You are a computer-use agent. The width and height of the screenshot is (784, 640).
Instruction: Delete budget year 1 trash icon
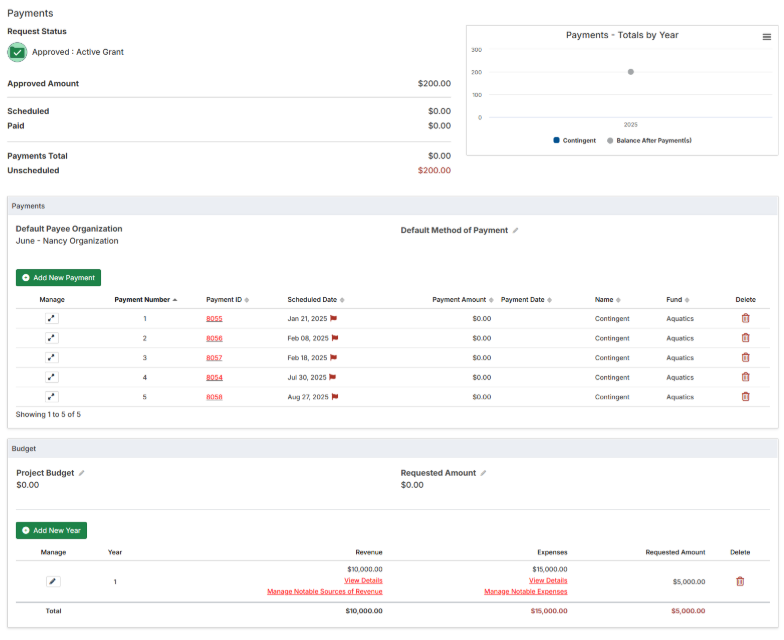tap(740, 581)
